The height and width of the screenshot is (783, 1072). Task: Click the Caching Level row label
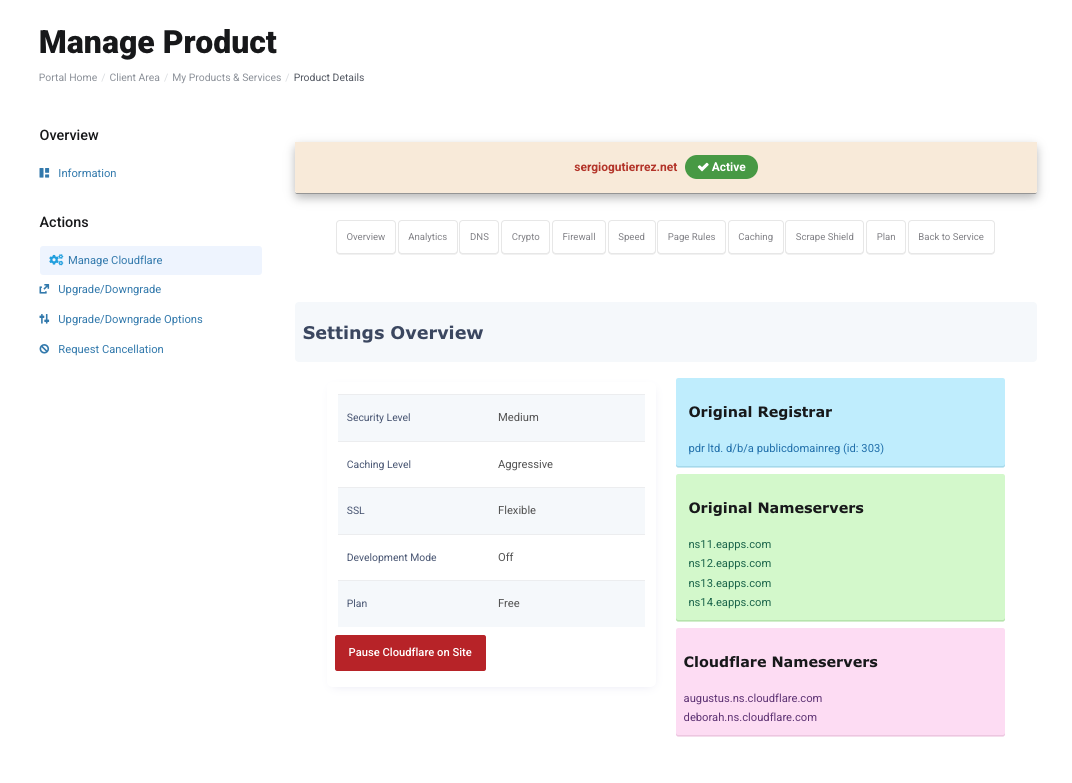click(x=379, y=464)
